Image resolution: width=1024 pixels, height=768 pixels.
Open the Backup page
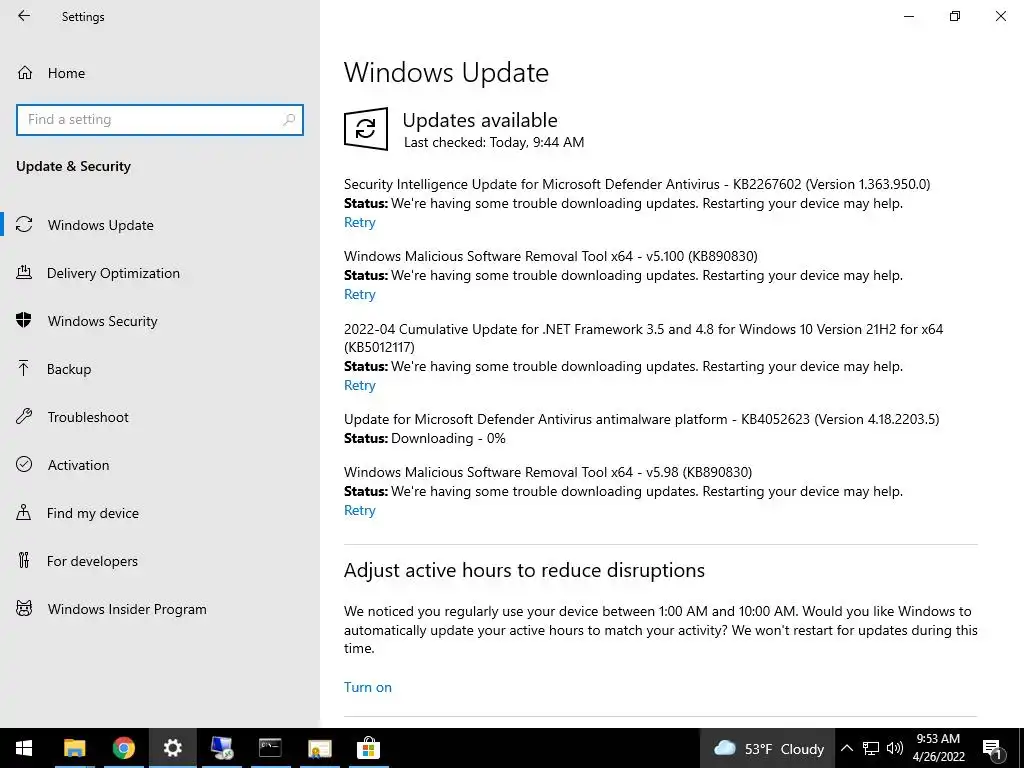[x=69, y=369]
